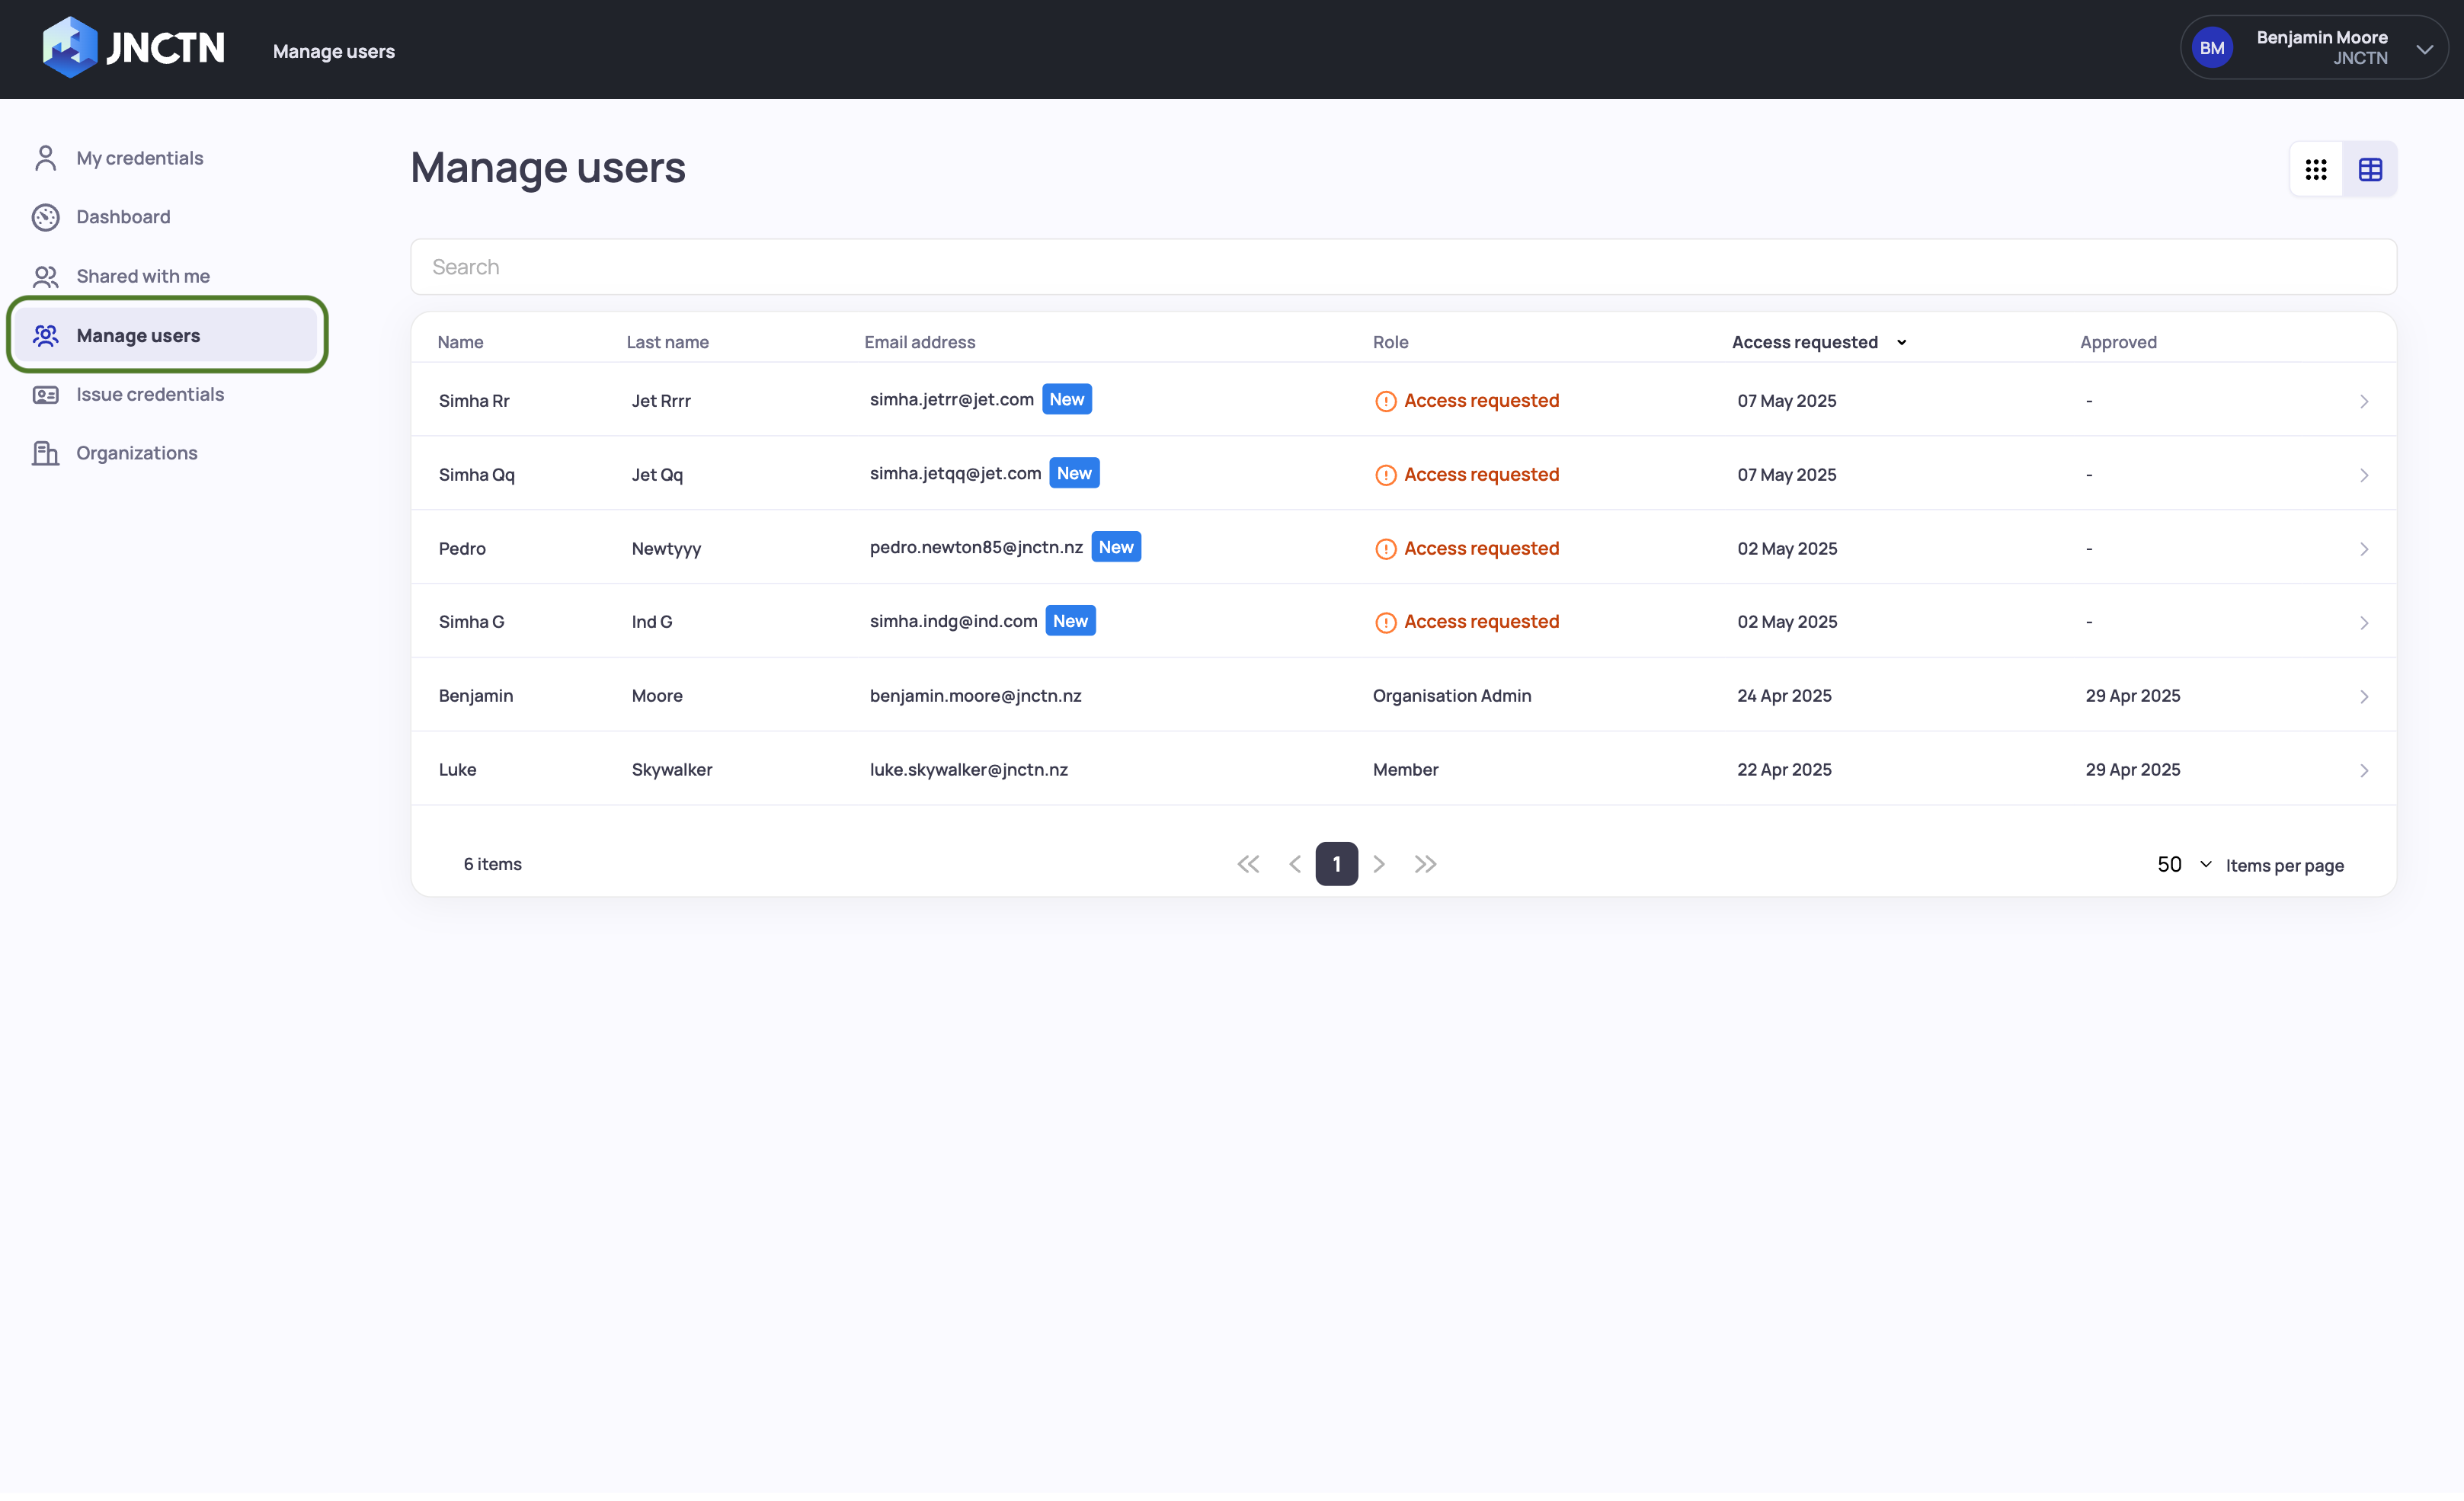Open Luke Skywalker row chevron
Screen dimensions: 2464x1501
click(2364, 770)
